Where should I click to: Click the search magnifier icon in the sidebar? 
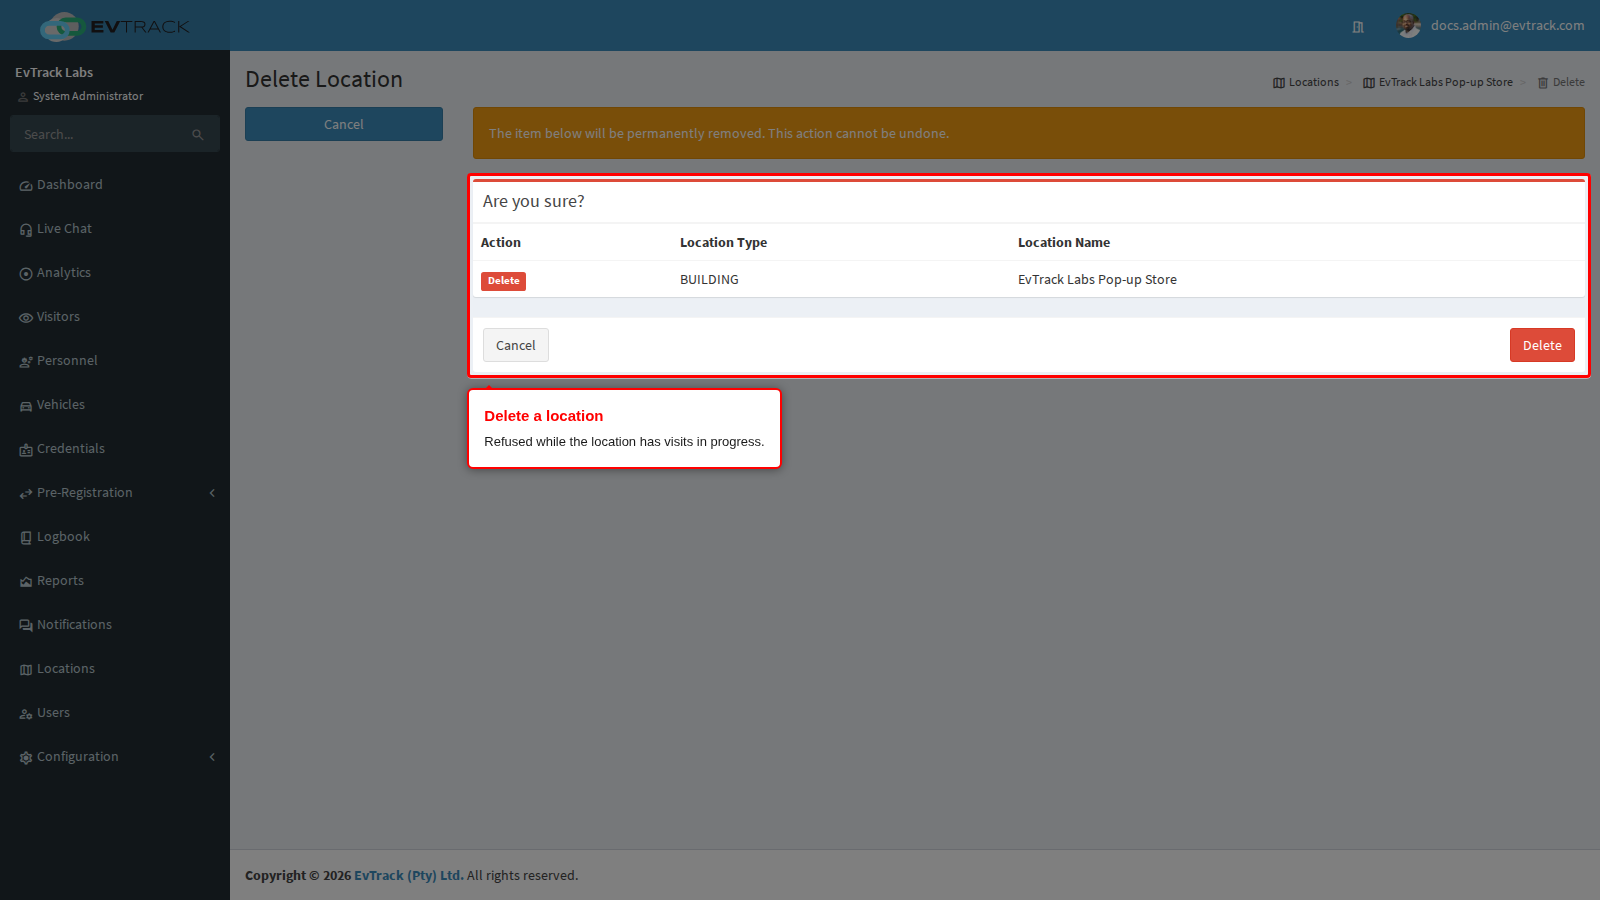(x=198, y=135)
